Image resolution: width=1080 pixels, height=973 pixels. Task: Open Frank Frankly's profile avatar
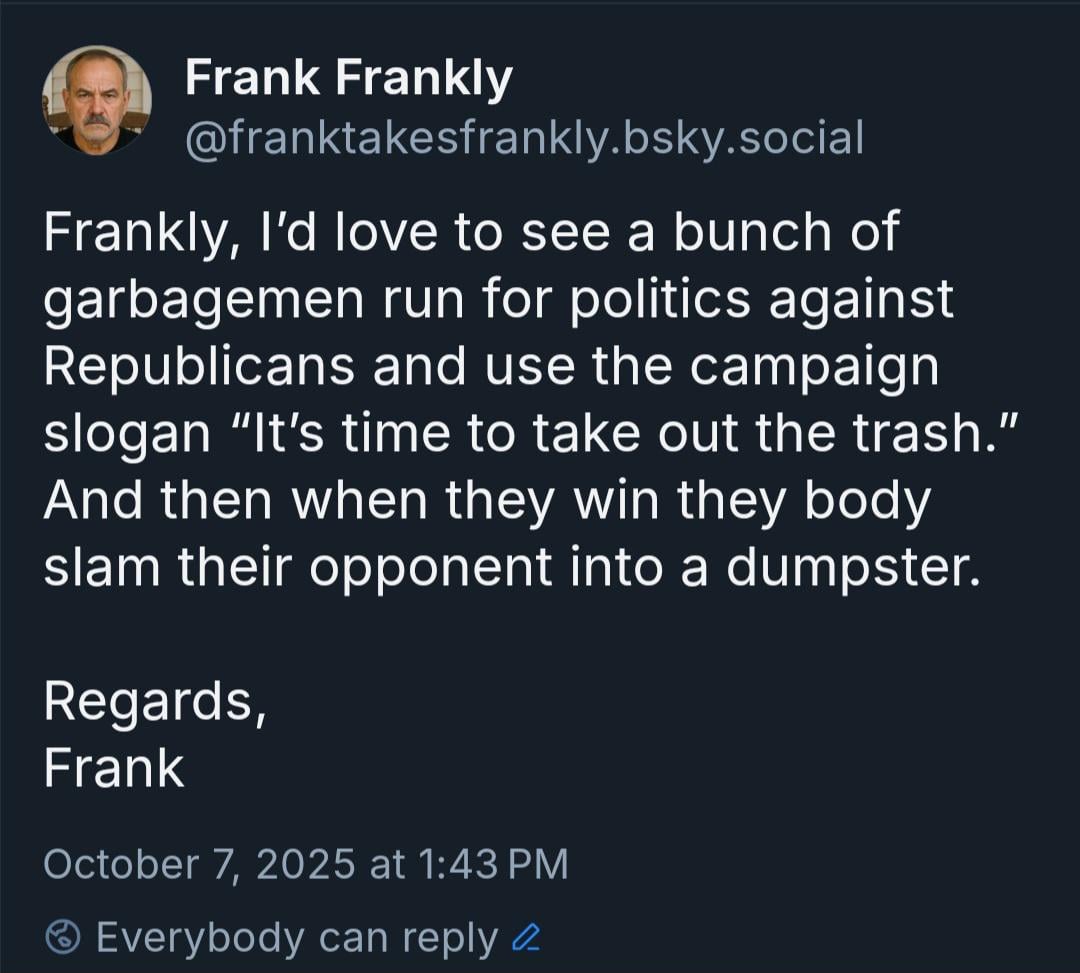pos(96,101)
